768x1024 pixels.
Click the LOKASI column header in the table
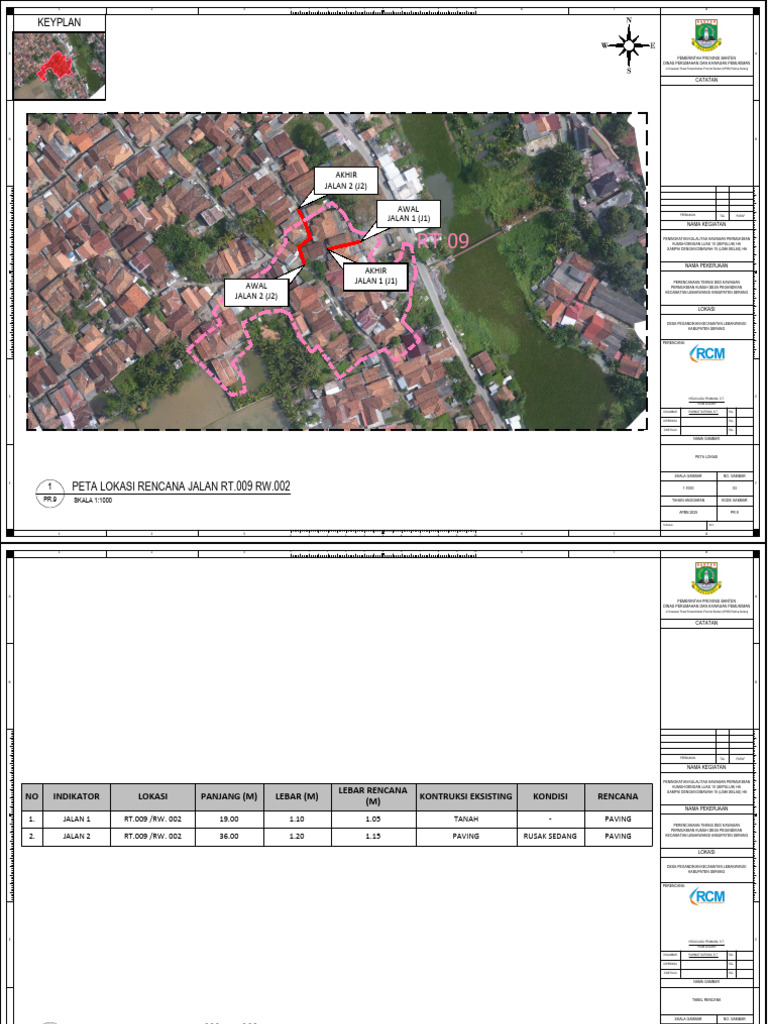tap(153, 797)
